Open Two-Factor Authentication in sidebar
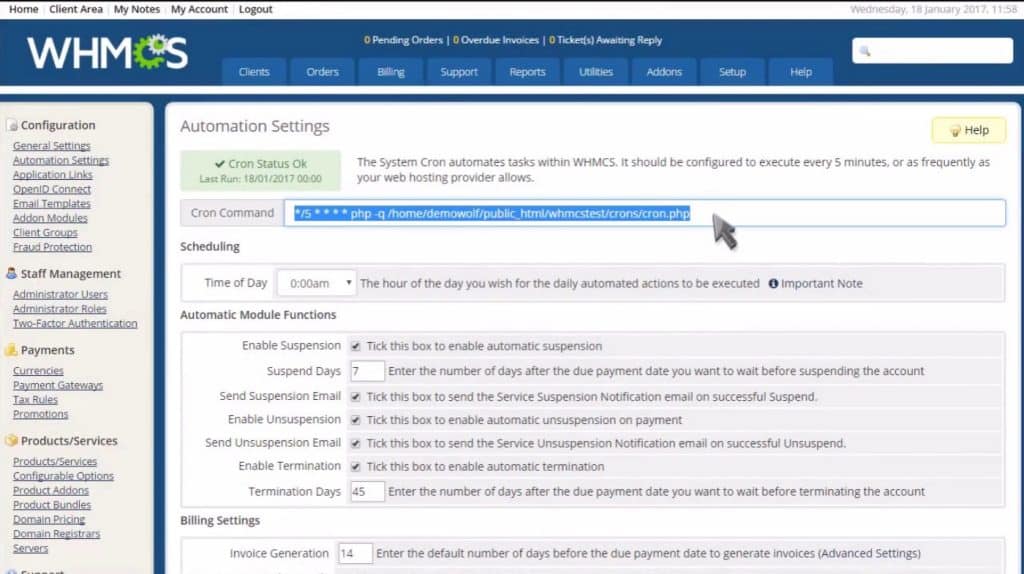The image size is (1024, 574). 75,323
